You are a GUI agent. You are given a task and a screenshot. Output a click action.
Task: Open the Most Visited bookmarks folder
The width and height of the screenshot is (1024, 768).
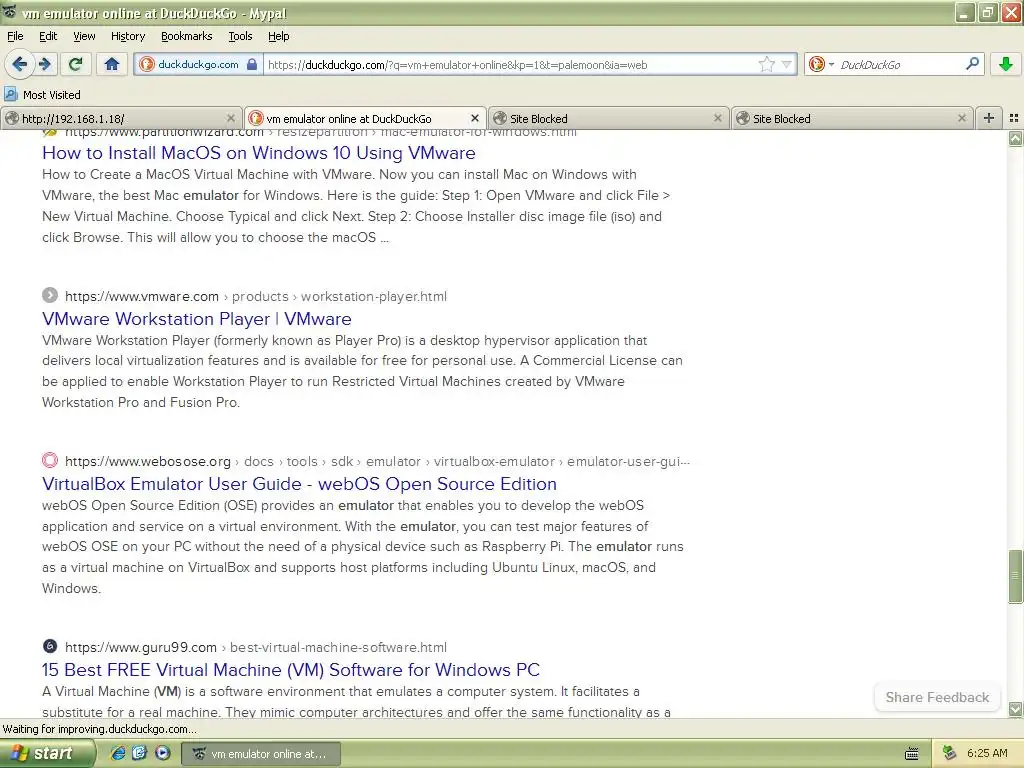(42, 95)
